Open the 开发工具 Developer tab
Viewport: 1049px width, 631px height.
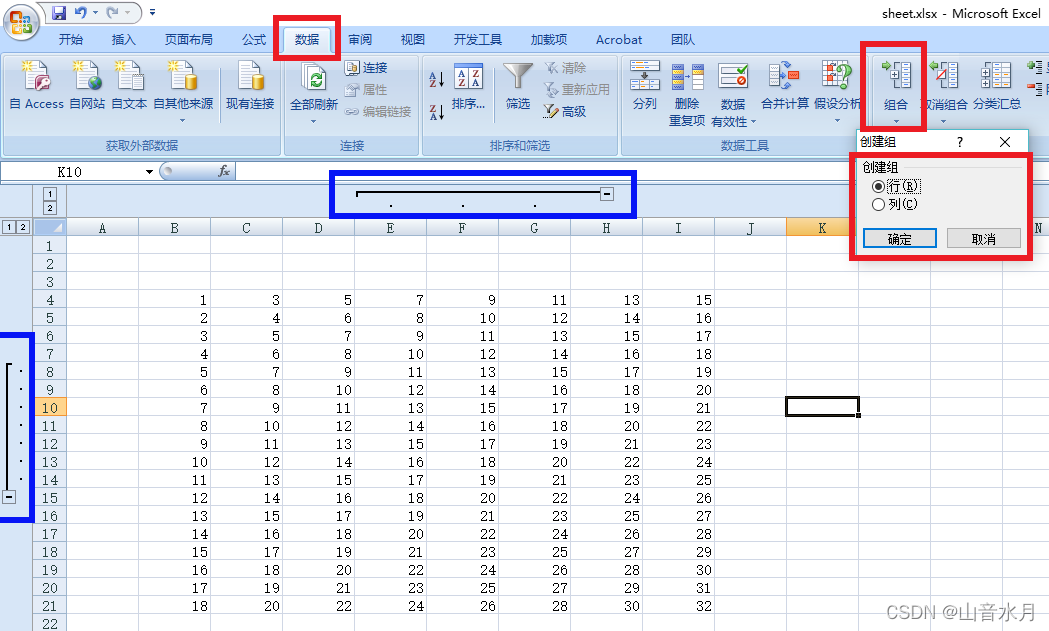[478, 39]
